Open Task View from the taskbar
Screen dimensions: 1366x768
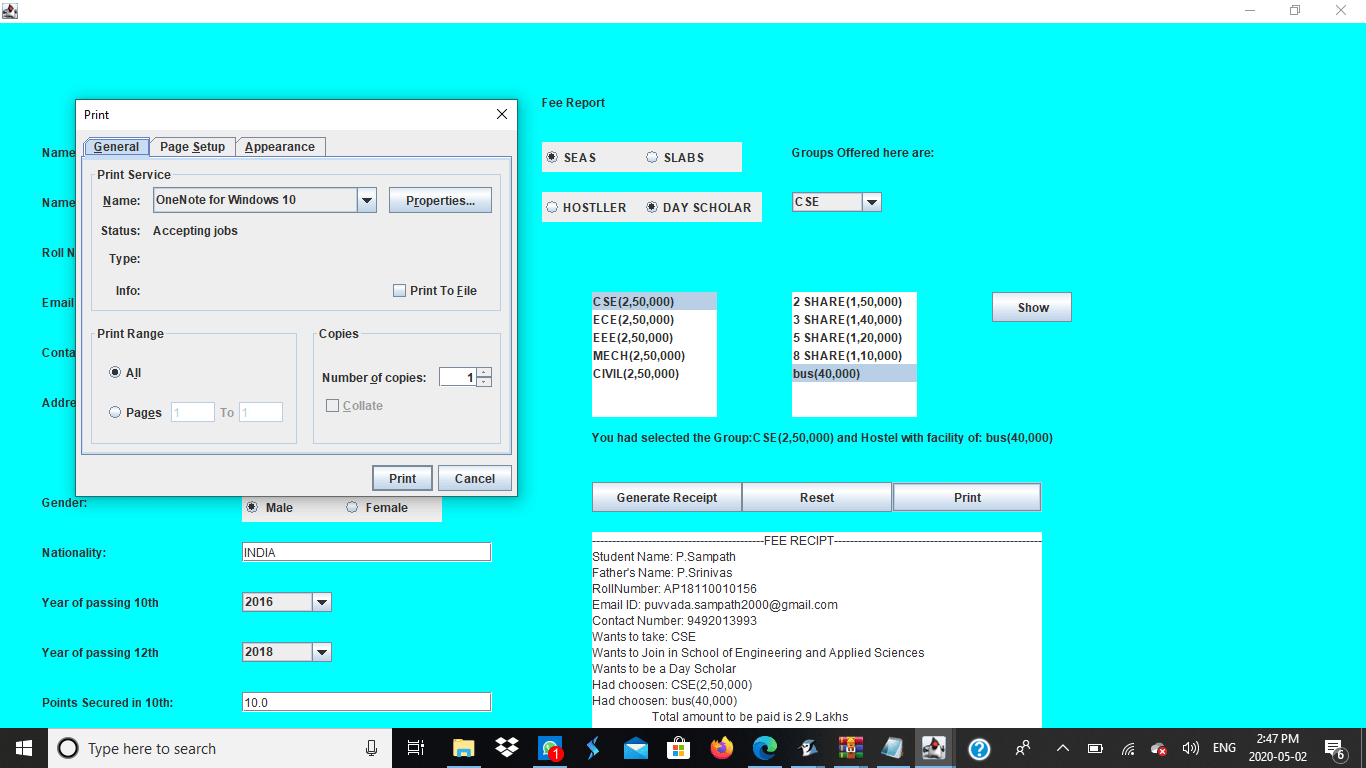click(415, 747)
